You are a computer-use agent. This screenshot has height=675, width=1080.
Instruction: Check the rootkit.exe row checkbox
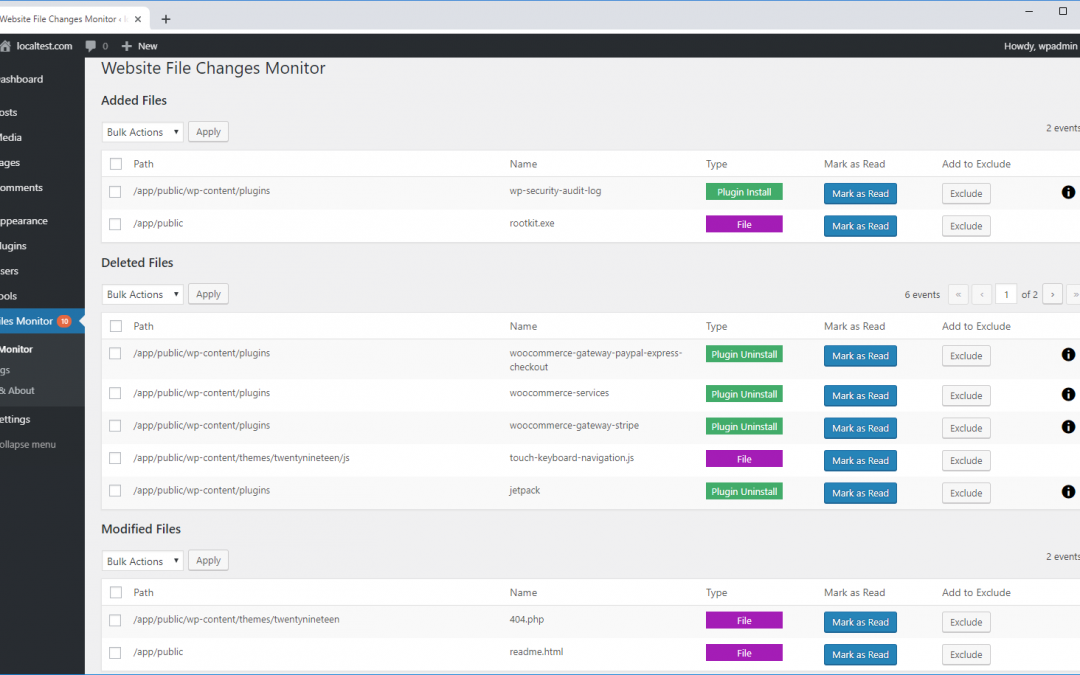(115, 225)
